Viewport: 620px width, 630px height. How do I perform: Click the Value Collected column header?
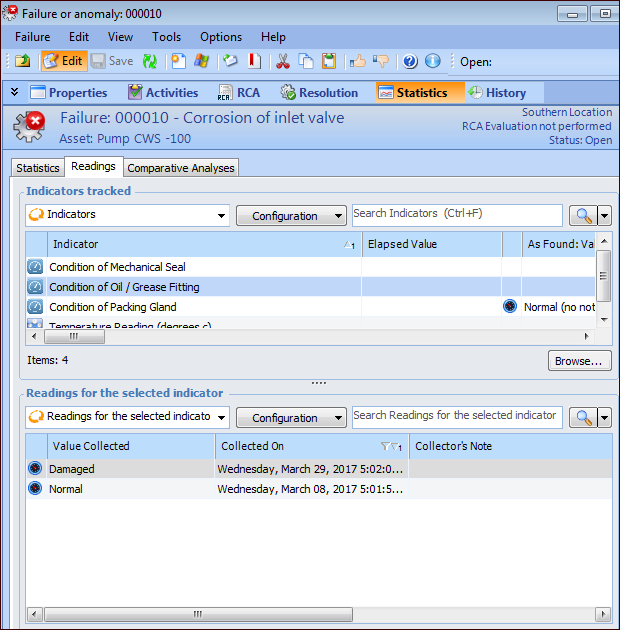click(131, 446)
